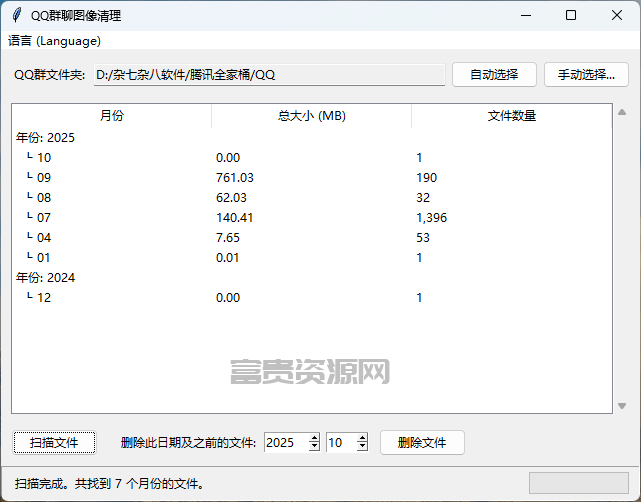Maximize the QQ群聊图像清理 window

[571, 16]
